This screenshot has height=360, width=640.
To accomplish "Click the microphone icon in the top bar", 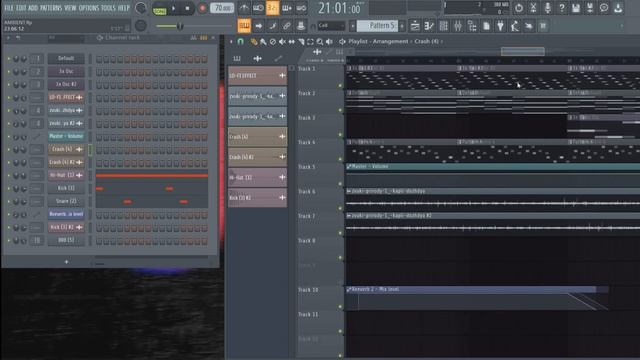I will (547, 8).
